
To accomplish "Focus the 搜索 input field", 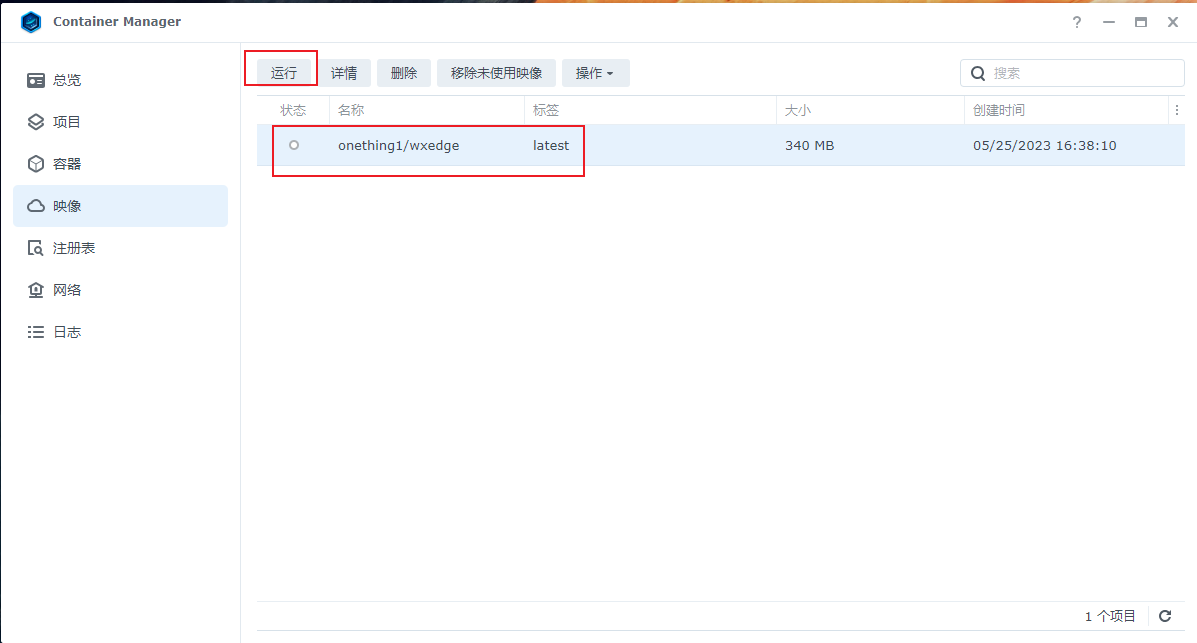I will click(x=1072, y=73).
